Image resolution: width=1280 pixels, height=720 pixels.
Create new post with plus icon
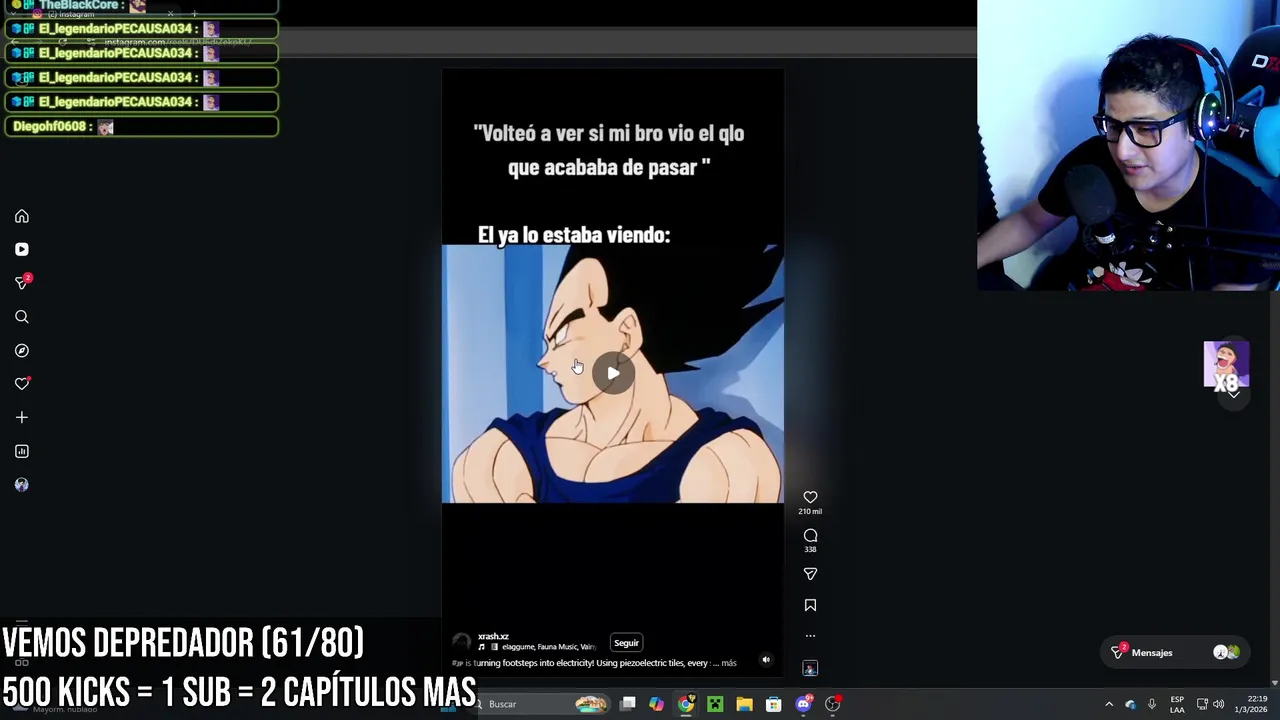coord(22,417)
